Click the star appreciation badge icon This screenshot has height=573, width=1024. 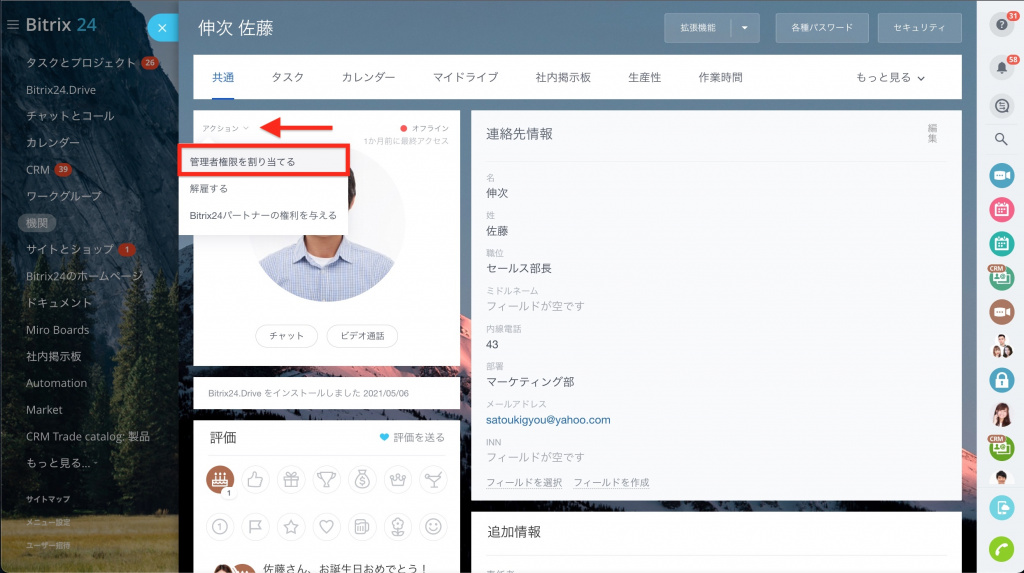click(x=290, y=524)
